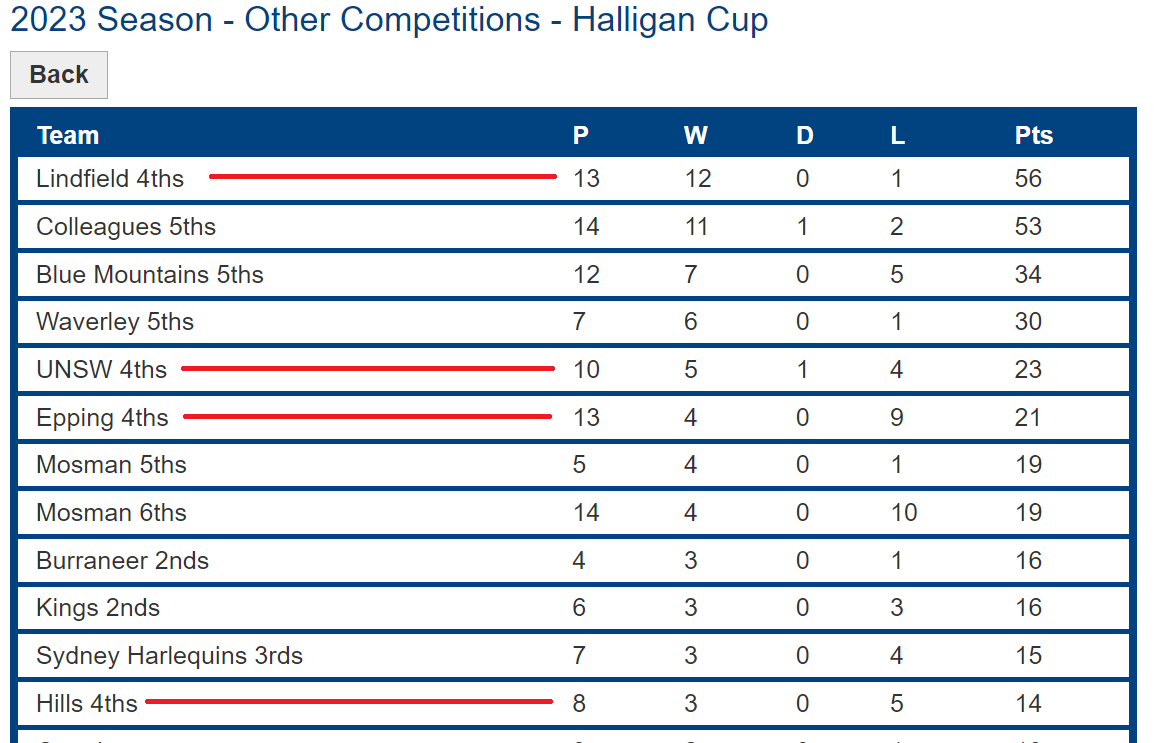
Task: Click the Mosman 6ths team name
Action: (111, 513)
